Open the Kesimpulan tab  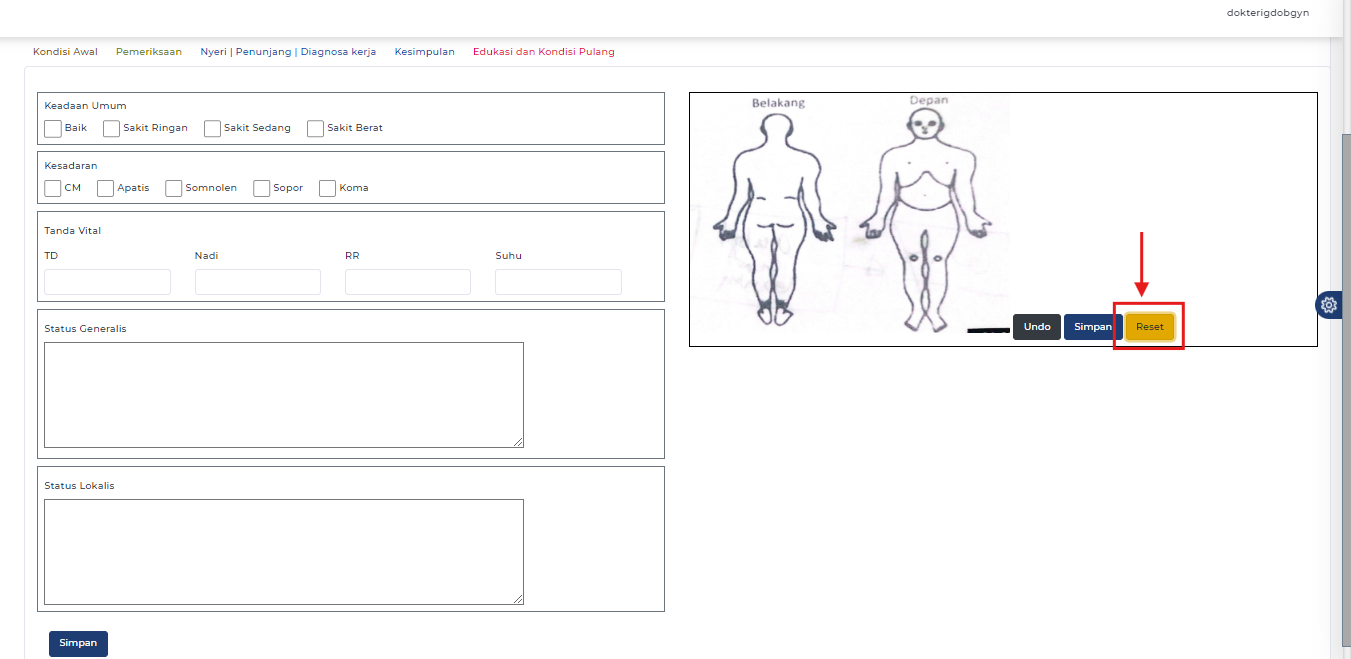tap(424, 51)
